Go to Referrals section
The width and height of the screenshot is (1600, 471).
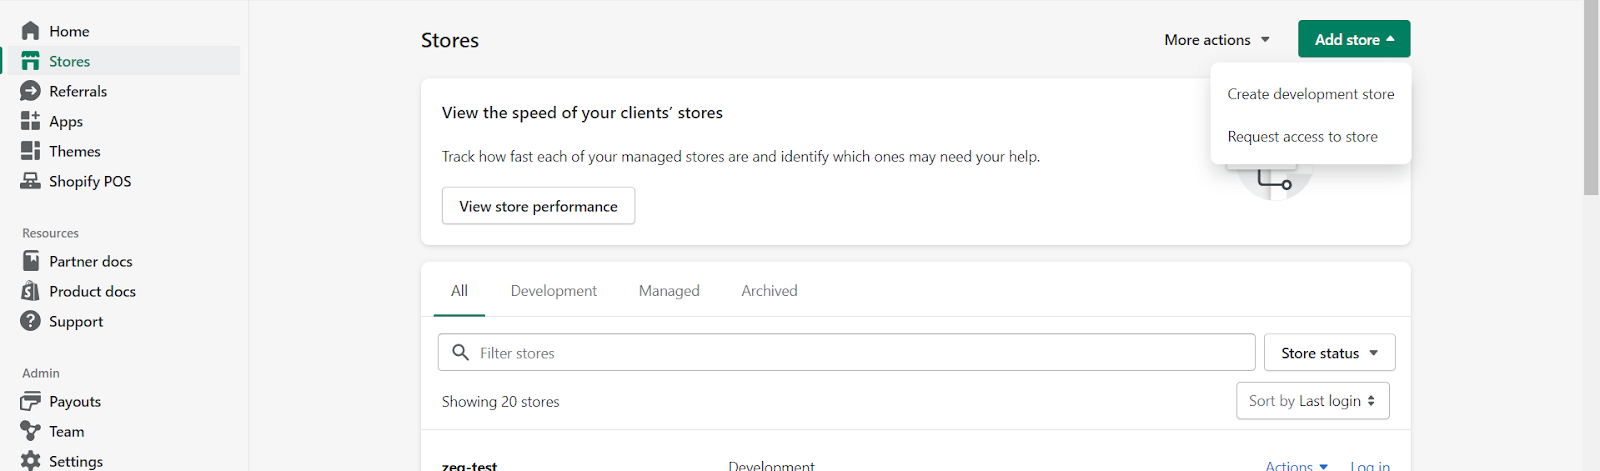coord(78,91)
